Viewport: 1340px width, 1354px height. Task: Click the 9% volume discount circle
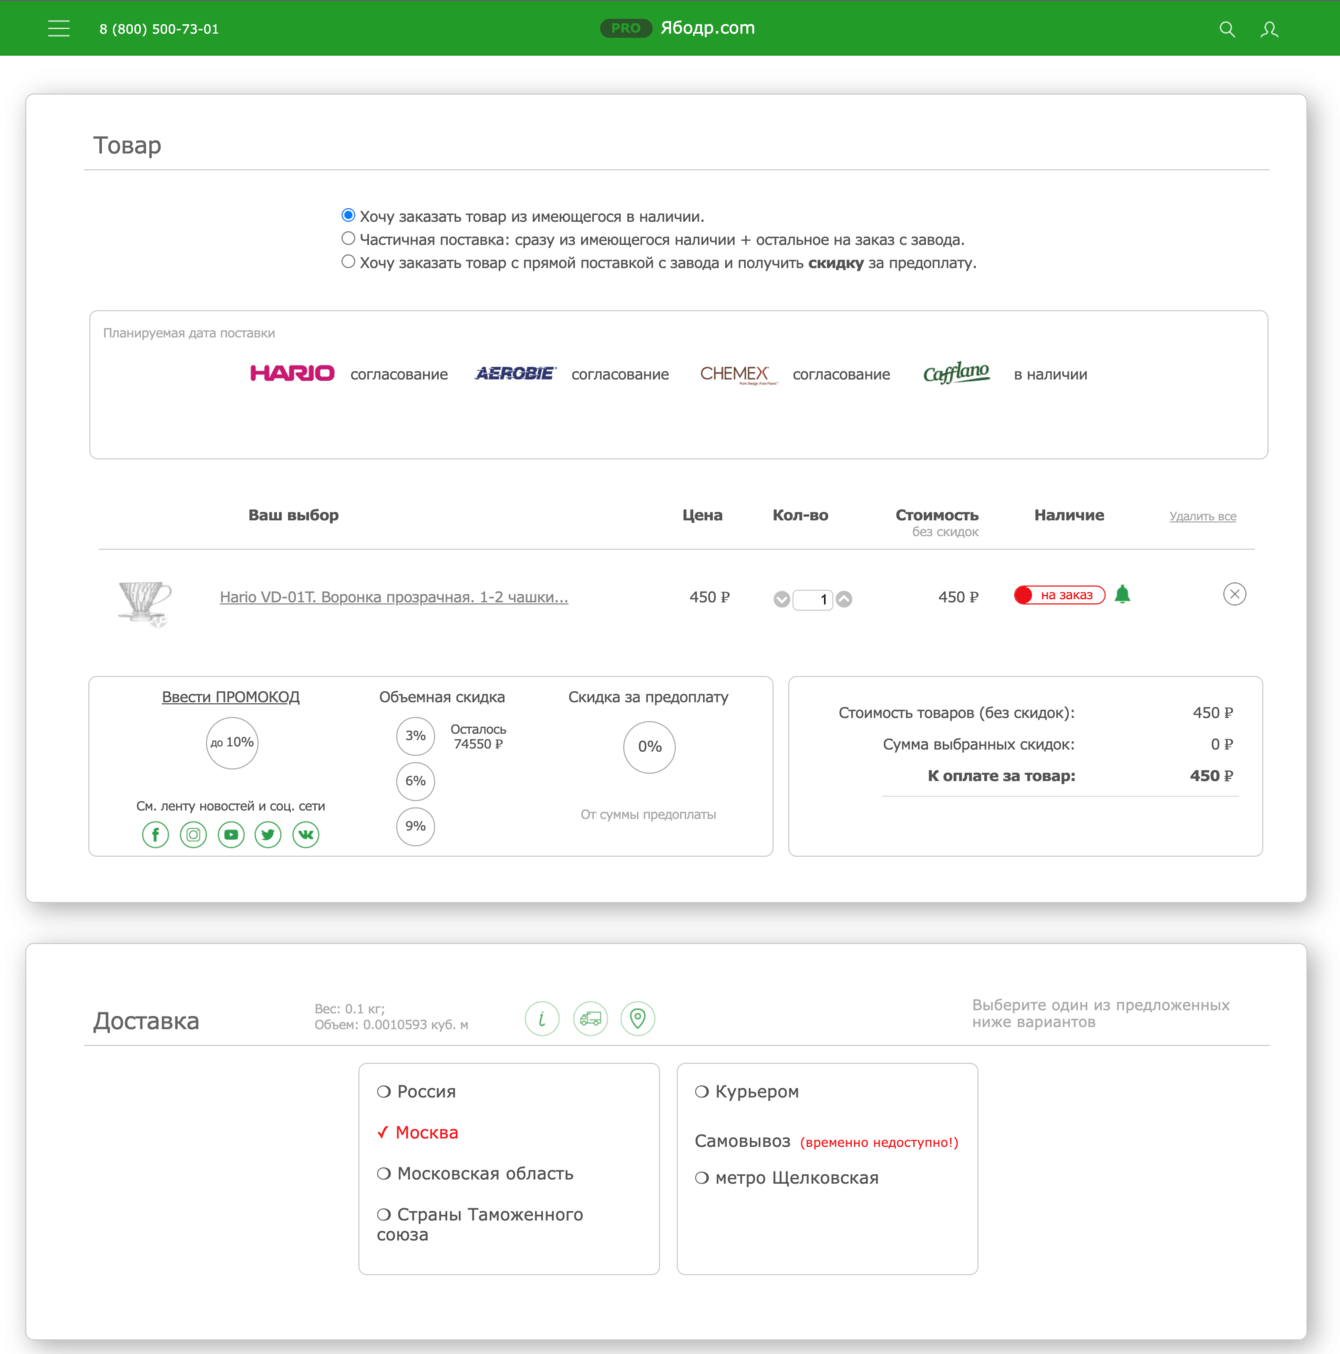coord(416,826)
